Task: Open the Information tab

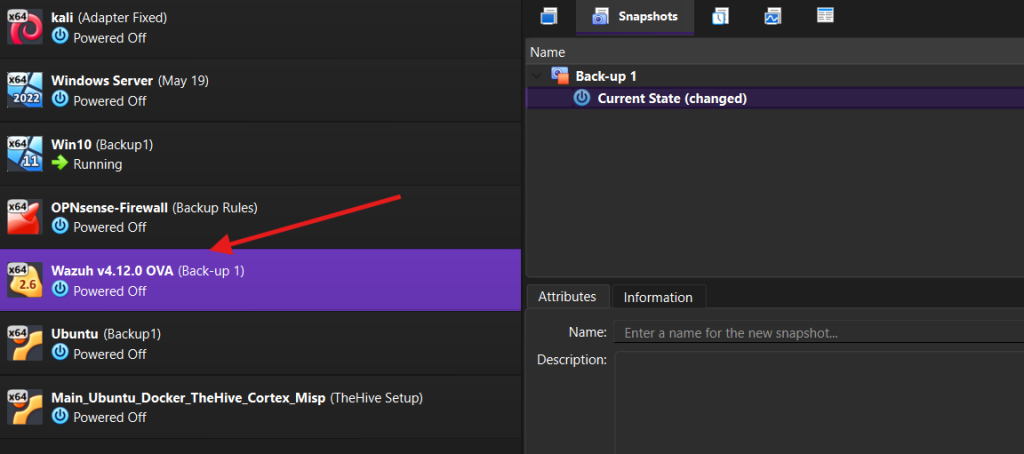Action: (658, 297)
